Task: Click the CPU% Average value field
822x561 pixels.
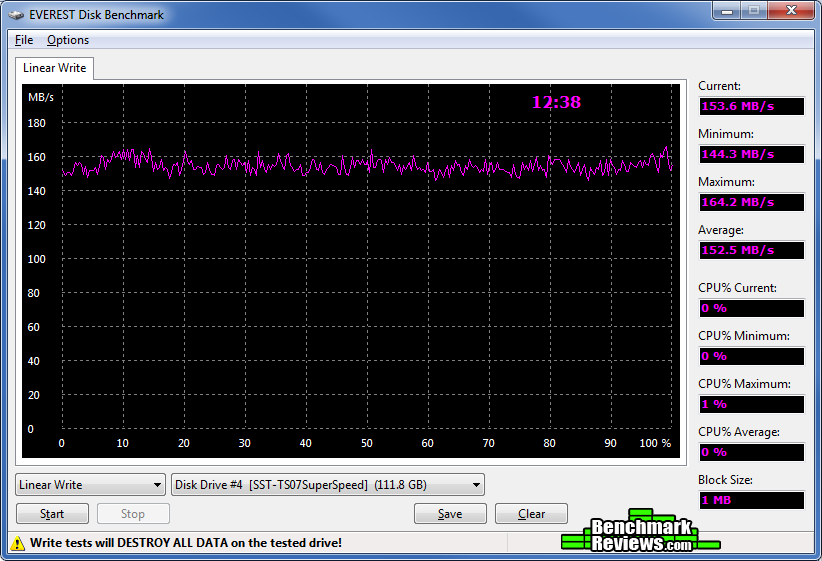Action: pos(752,452)
